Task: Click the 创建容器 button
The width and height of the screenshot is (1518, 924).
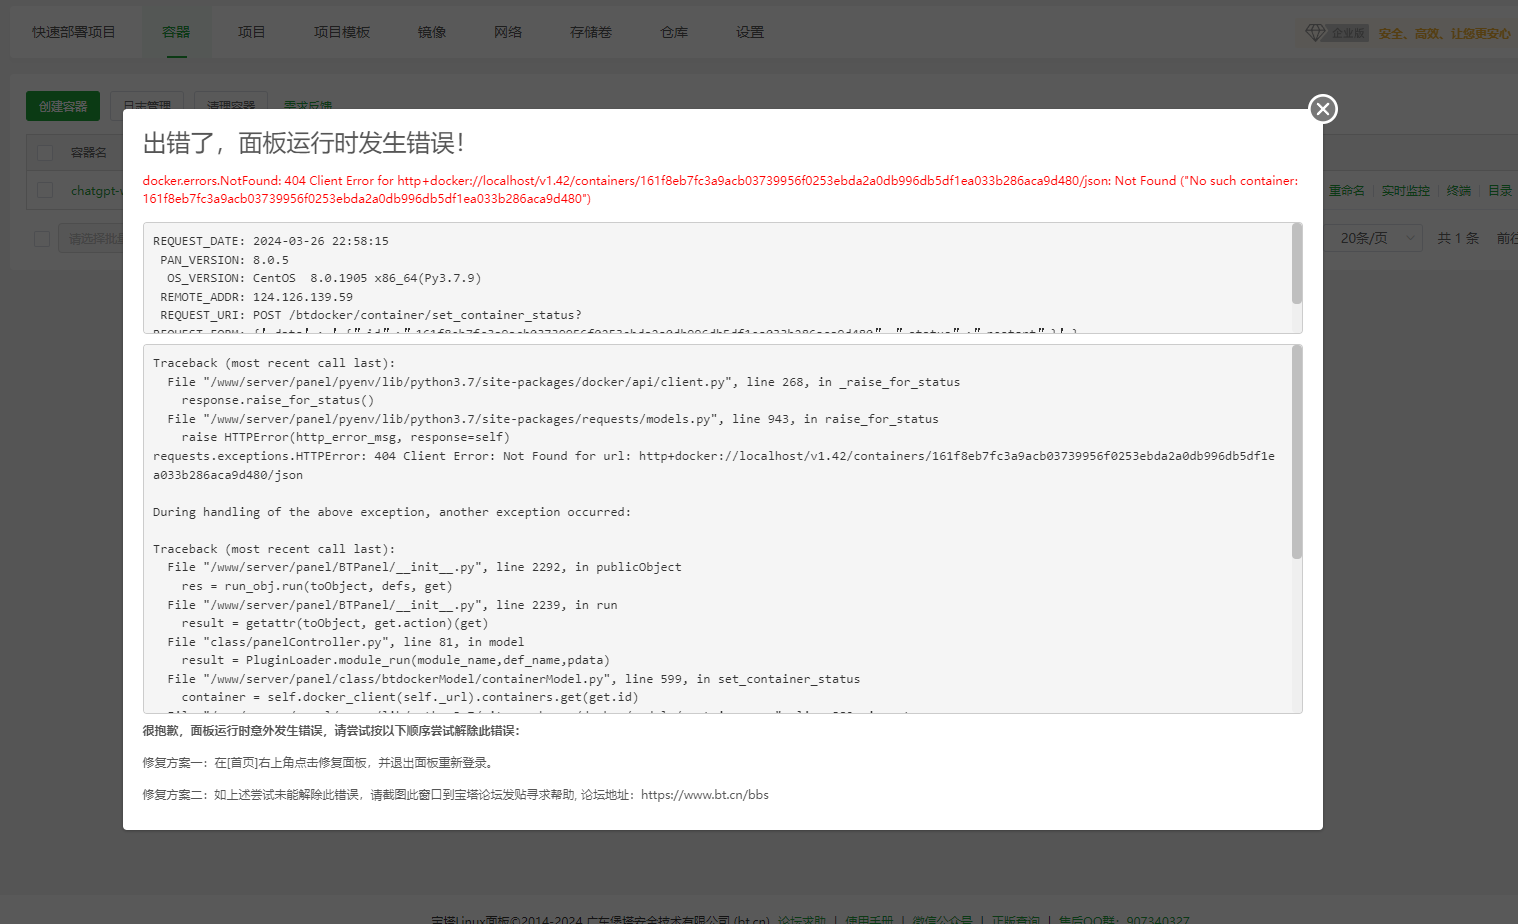Action: [63, 106]
